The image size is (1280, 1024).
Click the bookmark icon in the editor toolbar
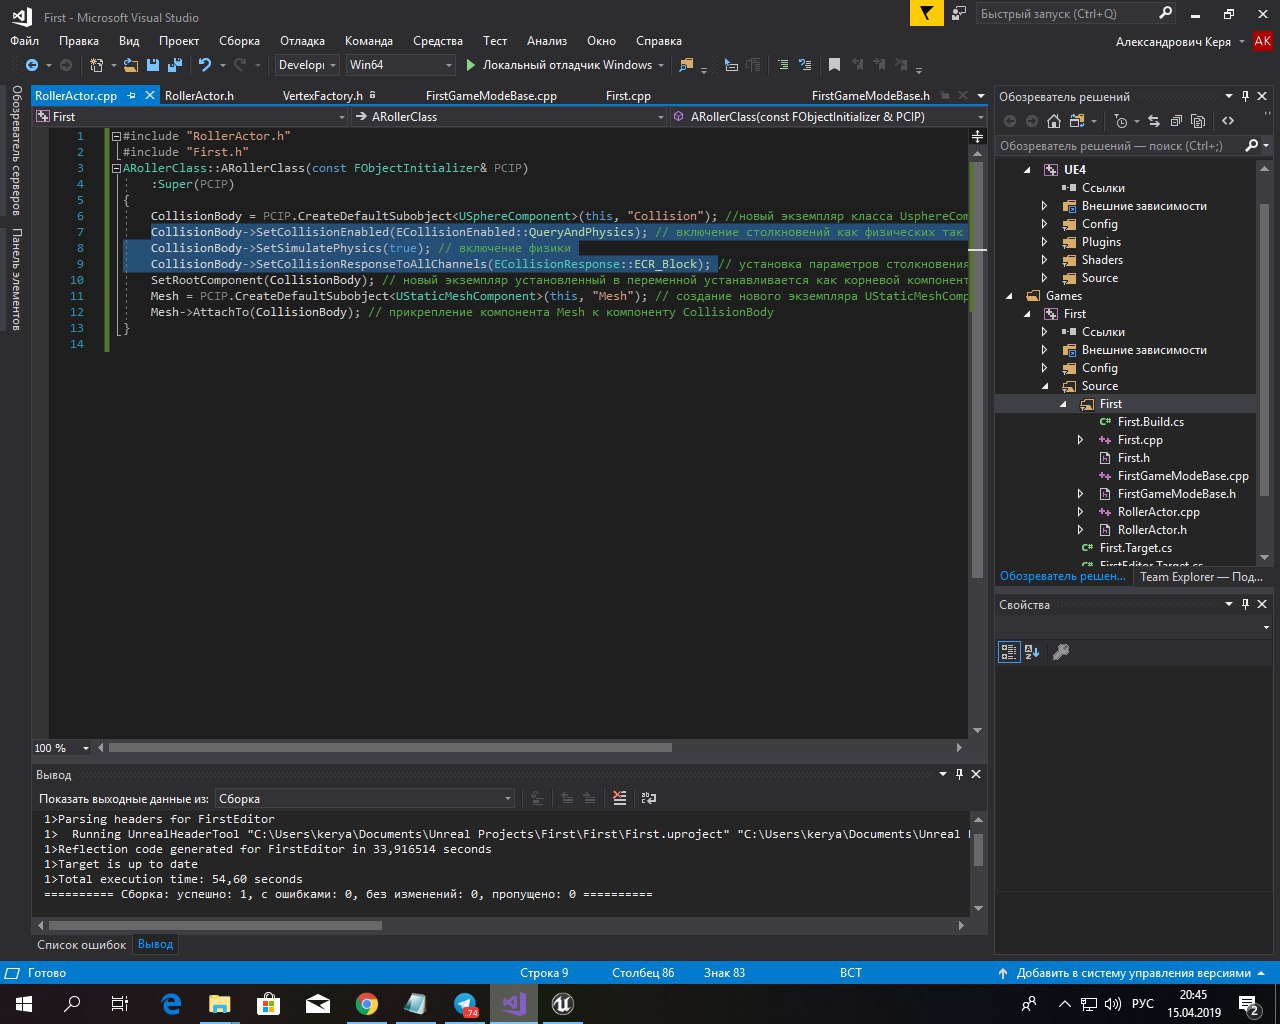pos(834,65)
